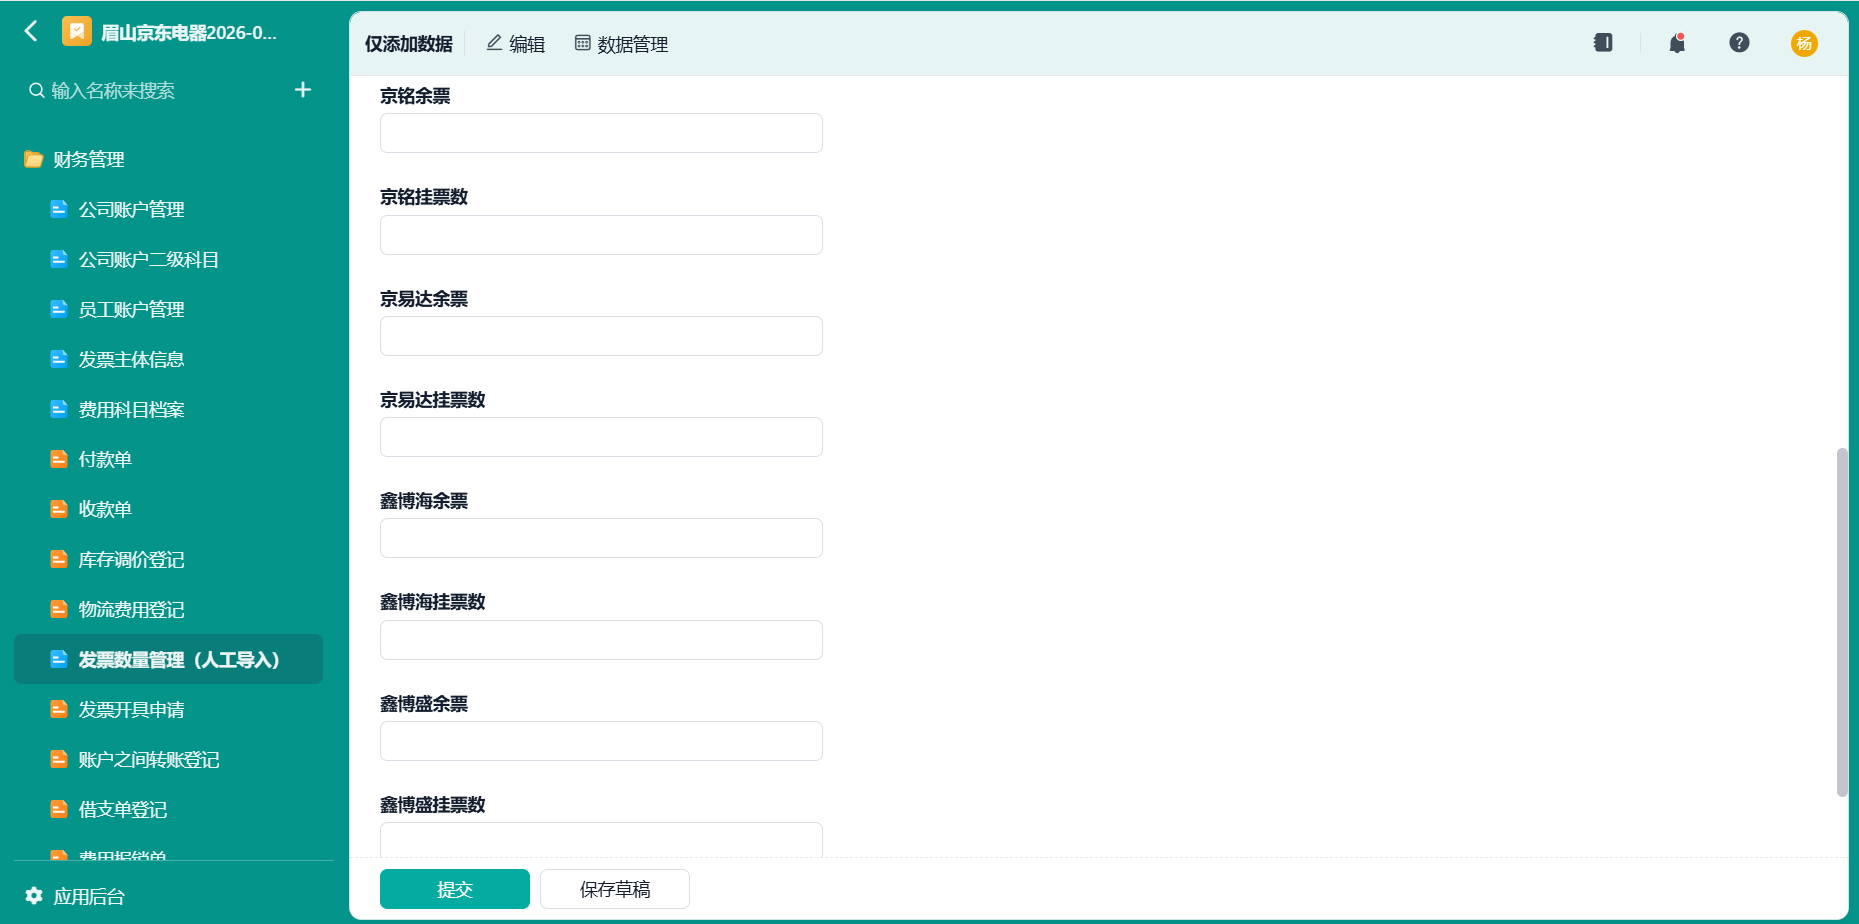Click the form vertical scrollbar
Image resolution: width=1859 pixels, height=924 pixels.
(x=1842, y=622)
